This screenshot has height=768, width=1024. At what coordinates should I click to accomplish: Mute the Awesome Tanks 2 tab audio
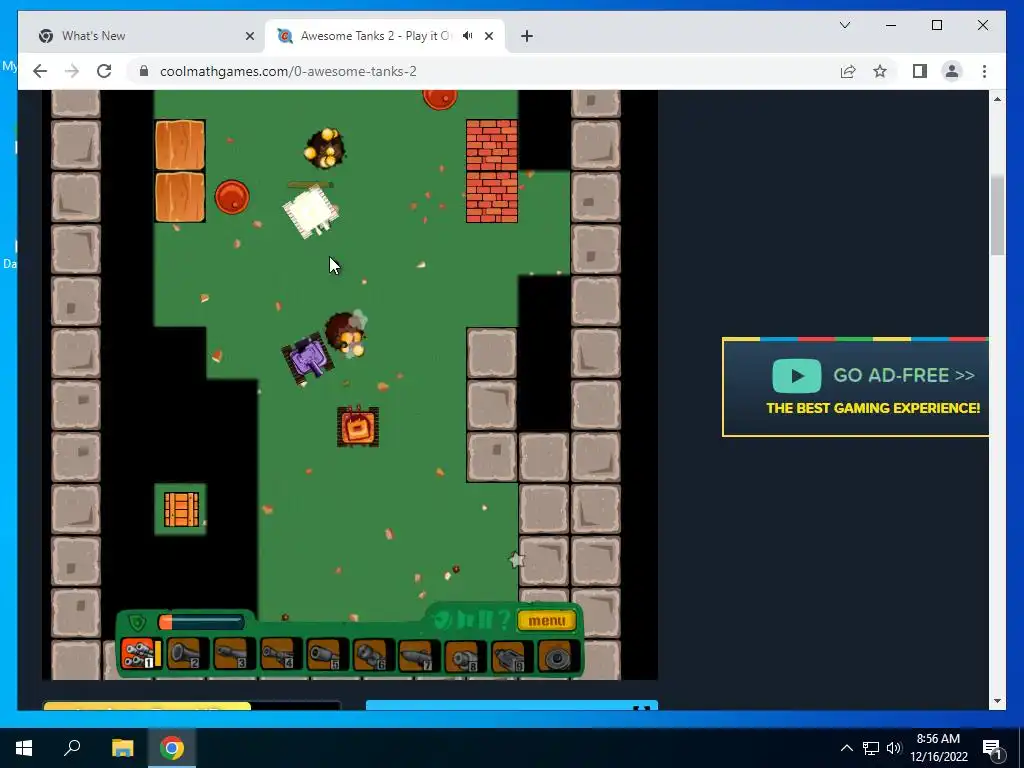coord(468,36)
